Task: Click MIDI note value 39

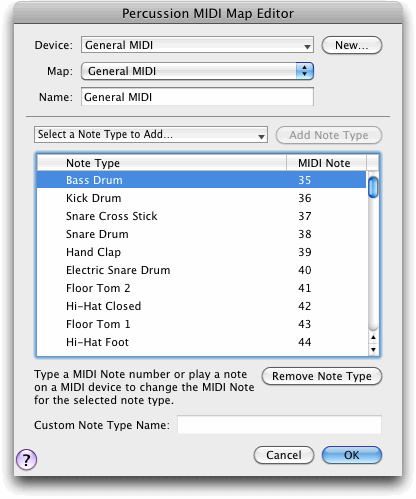Action: click(305, 252)
